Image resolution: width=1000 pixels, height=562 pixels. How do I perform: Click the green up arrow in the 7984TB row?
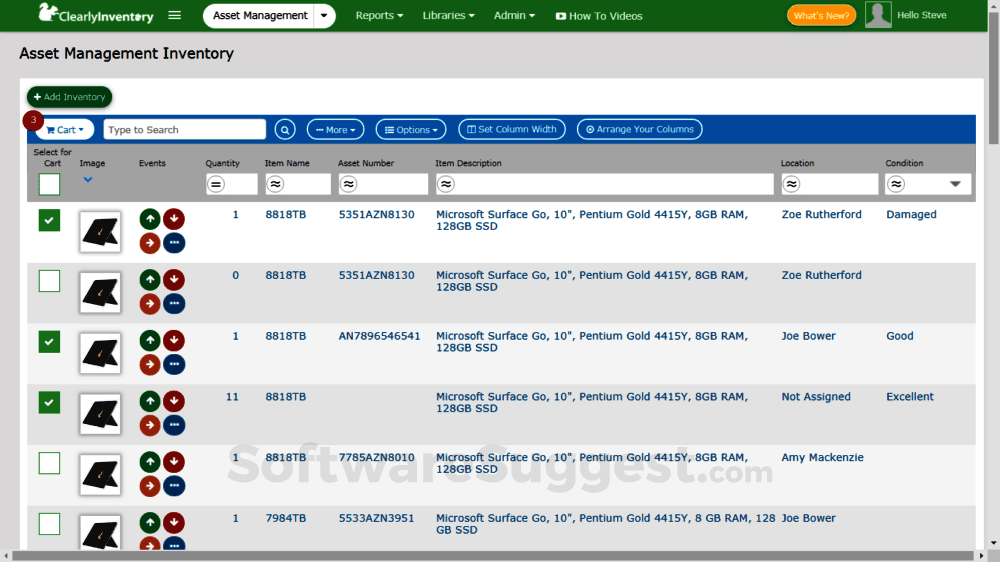(x=150, y=522)
